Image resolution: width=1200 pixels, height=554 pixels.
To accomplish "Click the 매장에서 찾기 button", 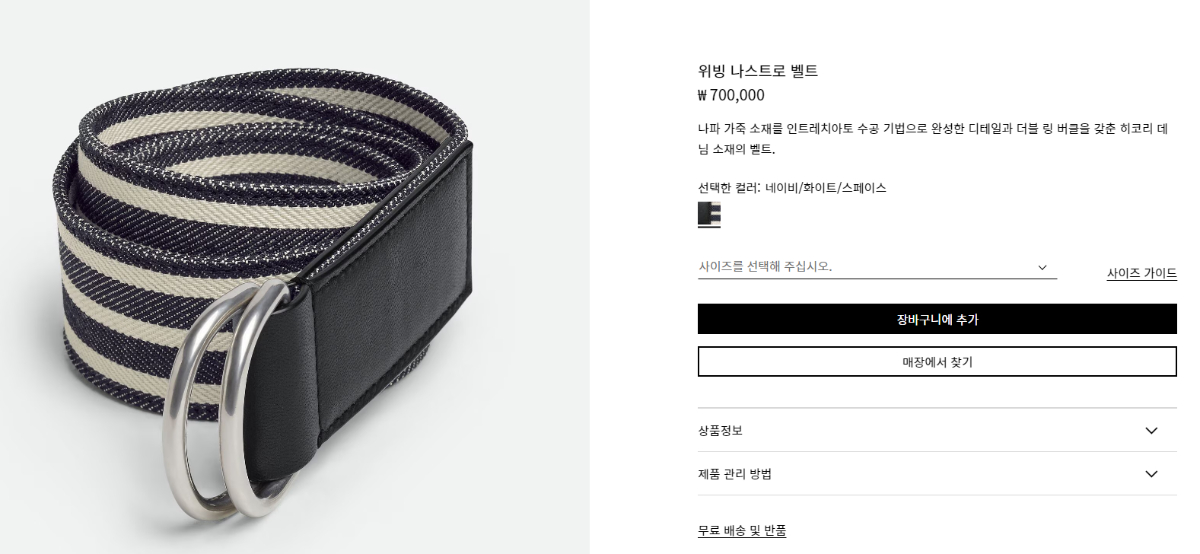I will pyautogui.click(x=937, y=362).
